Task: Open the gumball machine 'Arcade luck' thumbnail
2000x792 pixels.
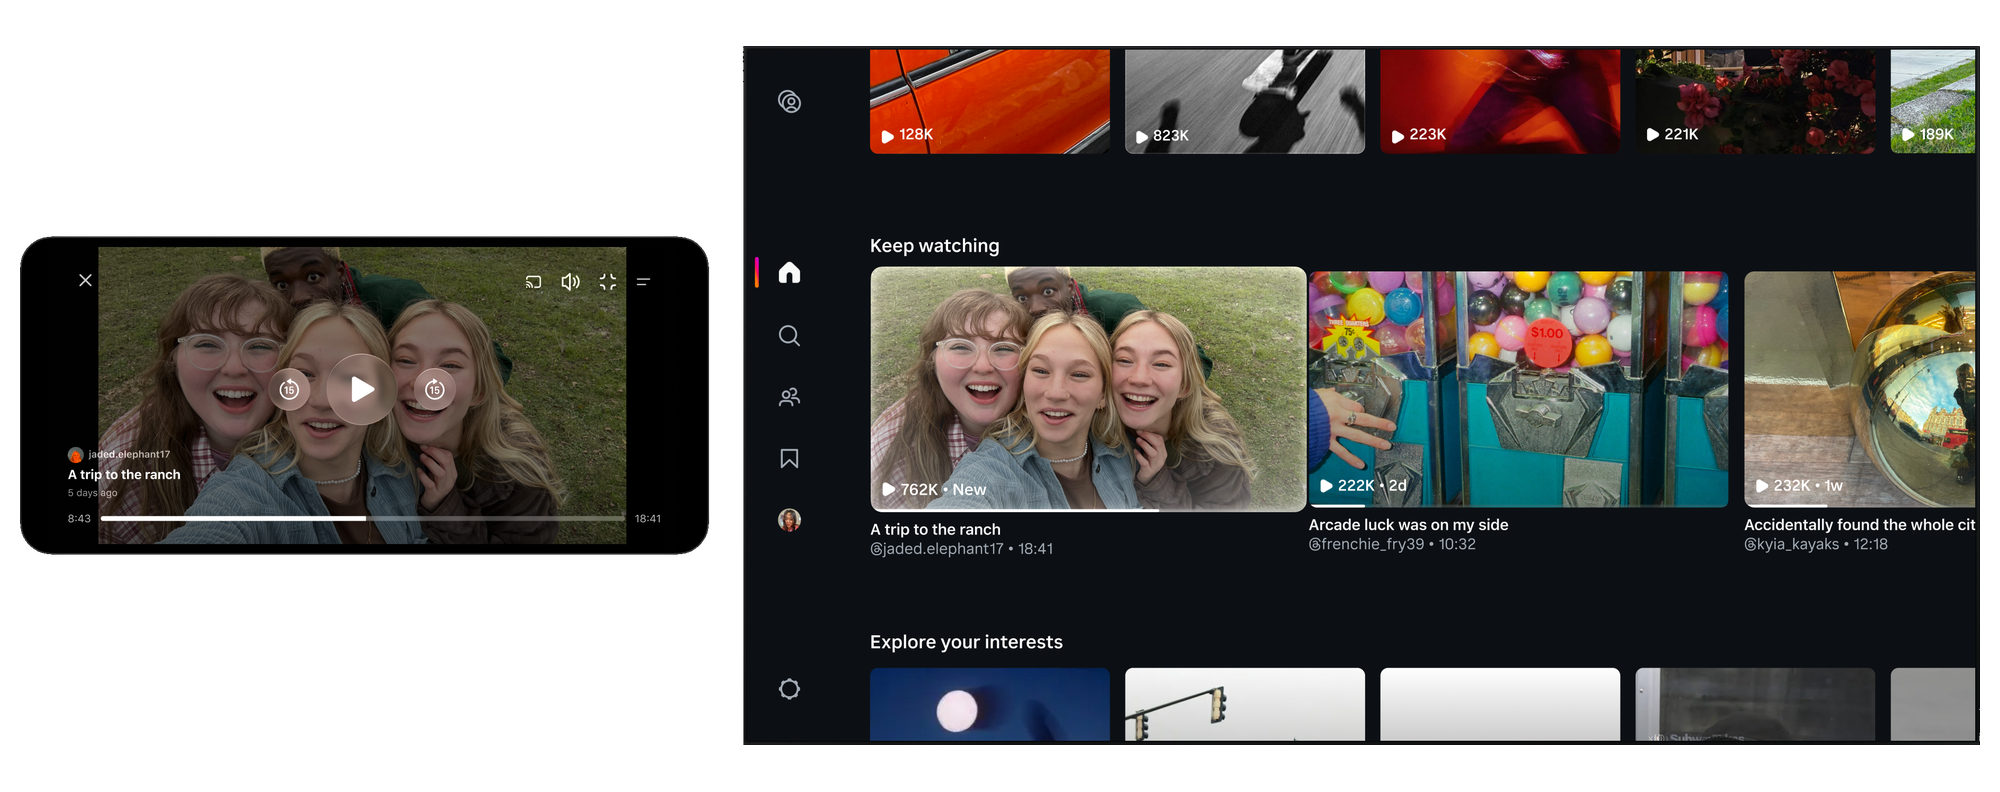Action: click(x=1518, y=389)
